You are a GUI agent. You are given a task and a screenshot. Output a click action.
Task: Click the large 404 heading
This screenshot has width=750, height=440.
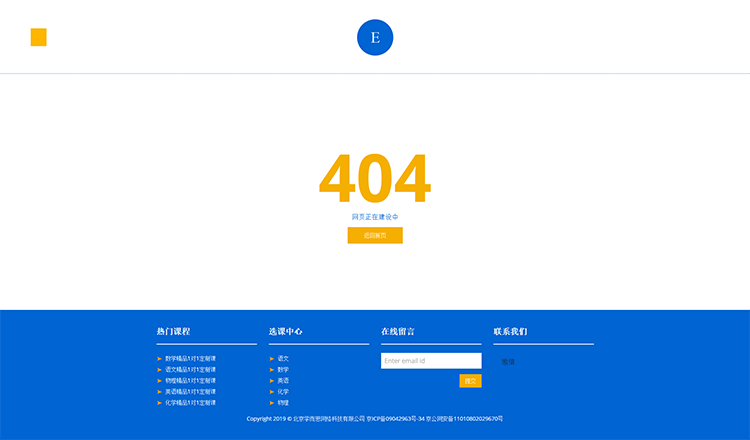pyautogui.click(x=375, y=178)
